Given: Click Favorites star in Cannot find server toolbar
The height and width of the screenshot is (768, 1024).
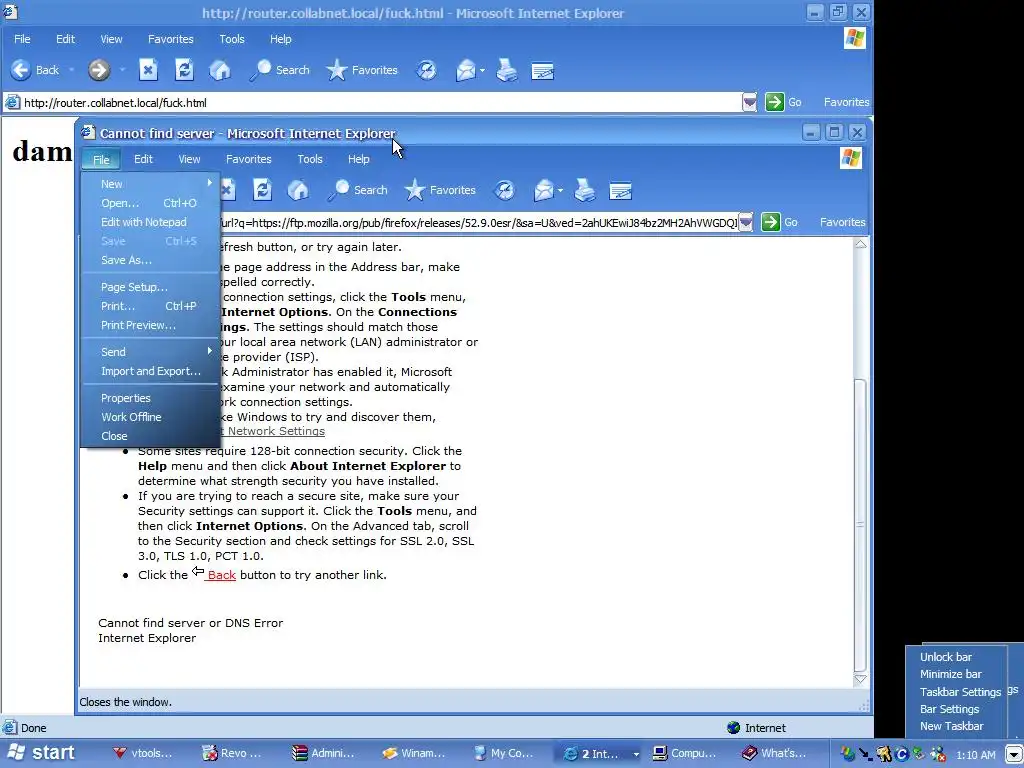Looking at the screenshot, I should point(440,190).
